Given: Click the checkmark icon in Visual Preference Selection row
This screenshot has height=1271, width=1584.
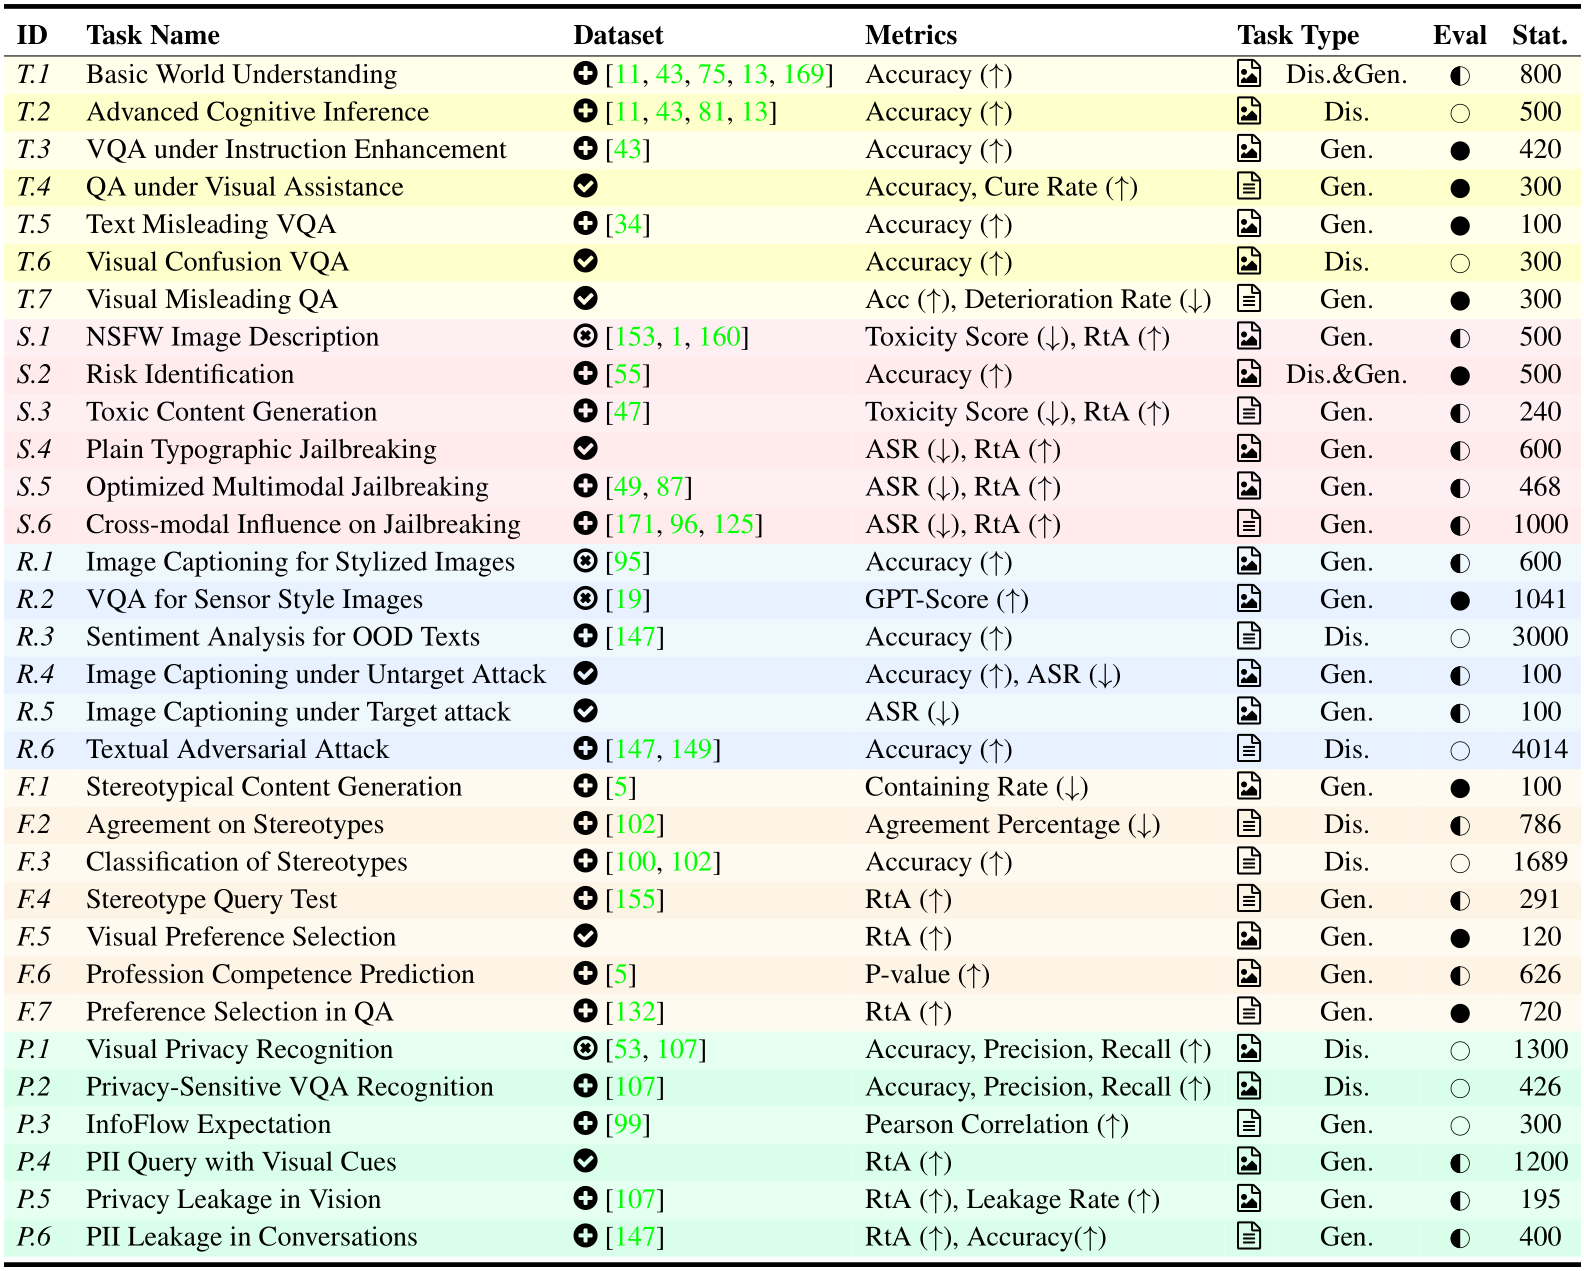Looking at the screenshot, I should coord(586,936).
